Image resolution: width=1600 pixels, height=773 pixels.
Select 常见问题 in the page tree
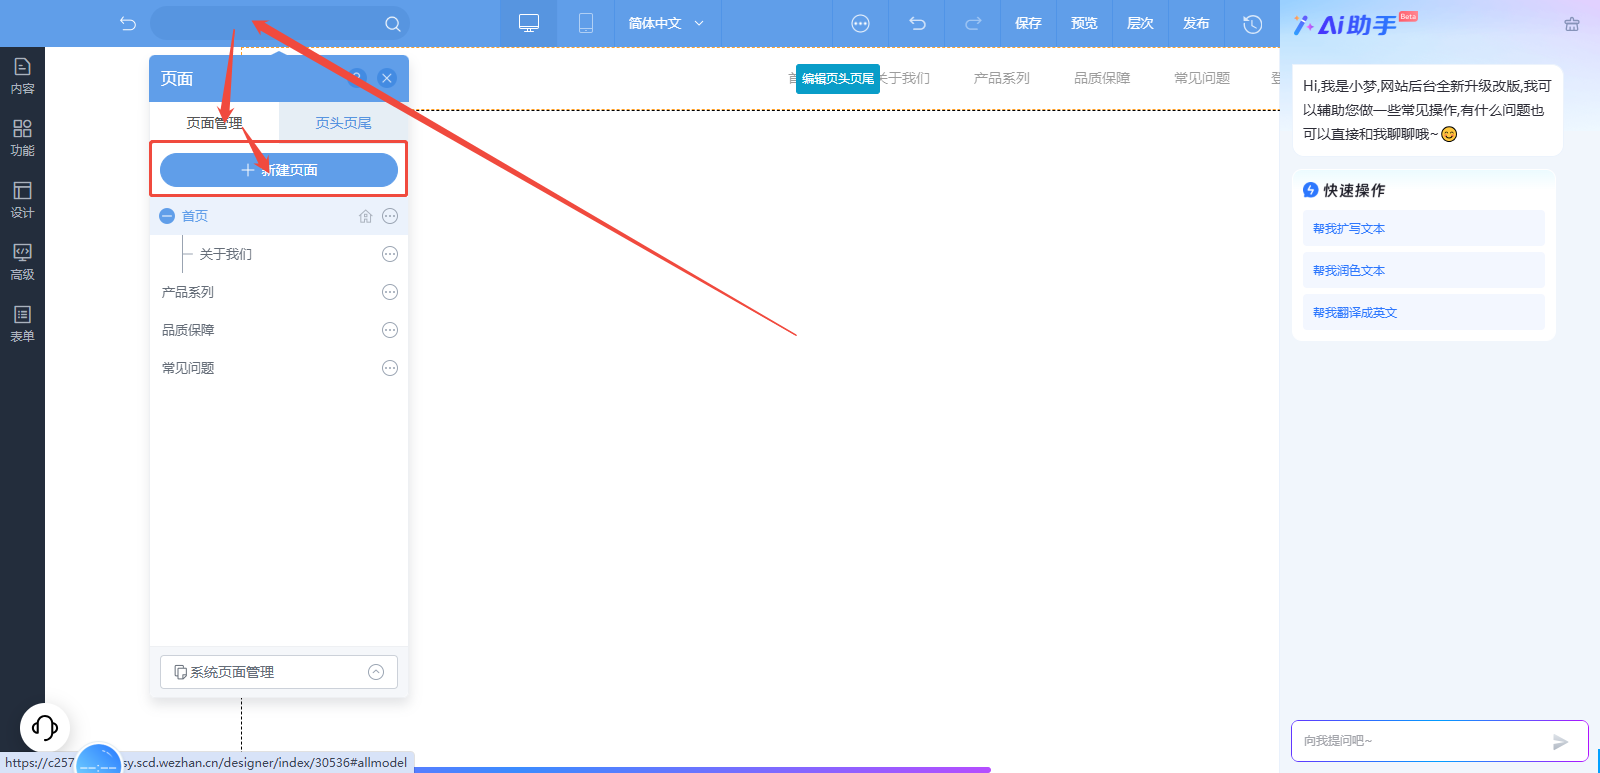(188, 368)
